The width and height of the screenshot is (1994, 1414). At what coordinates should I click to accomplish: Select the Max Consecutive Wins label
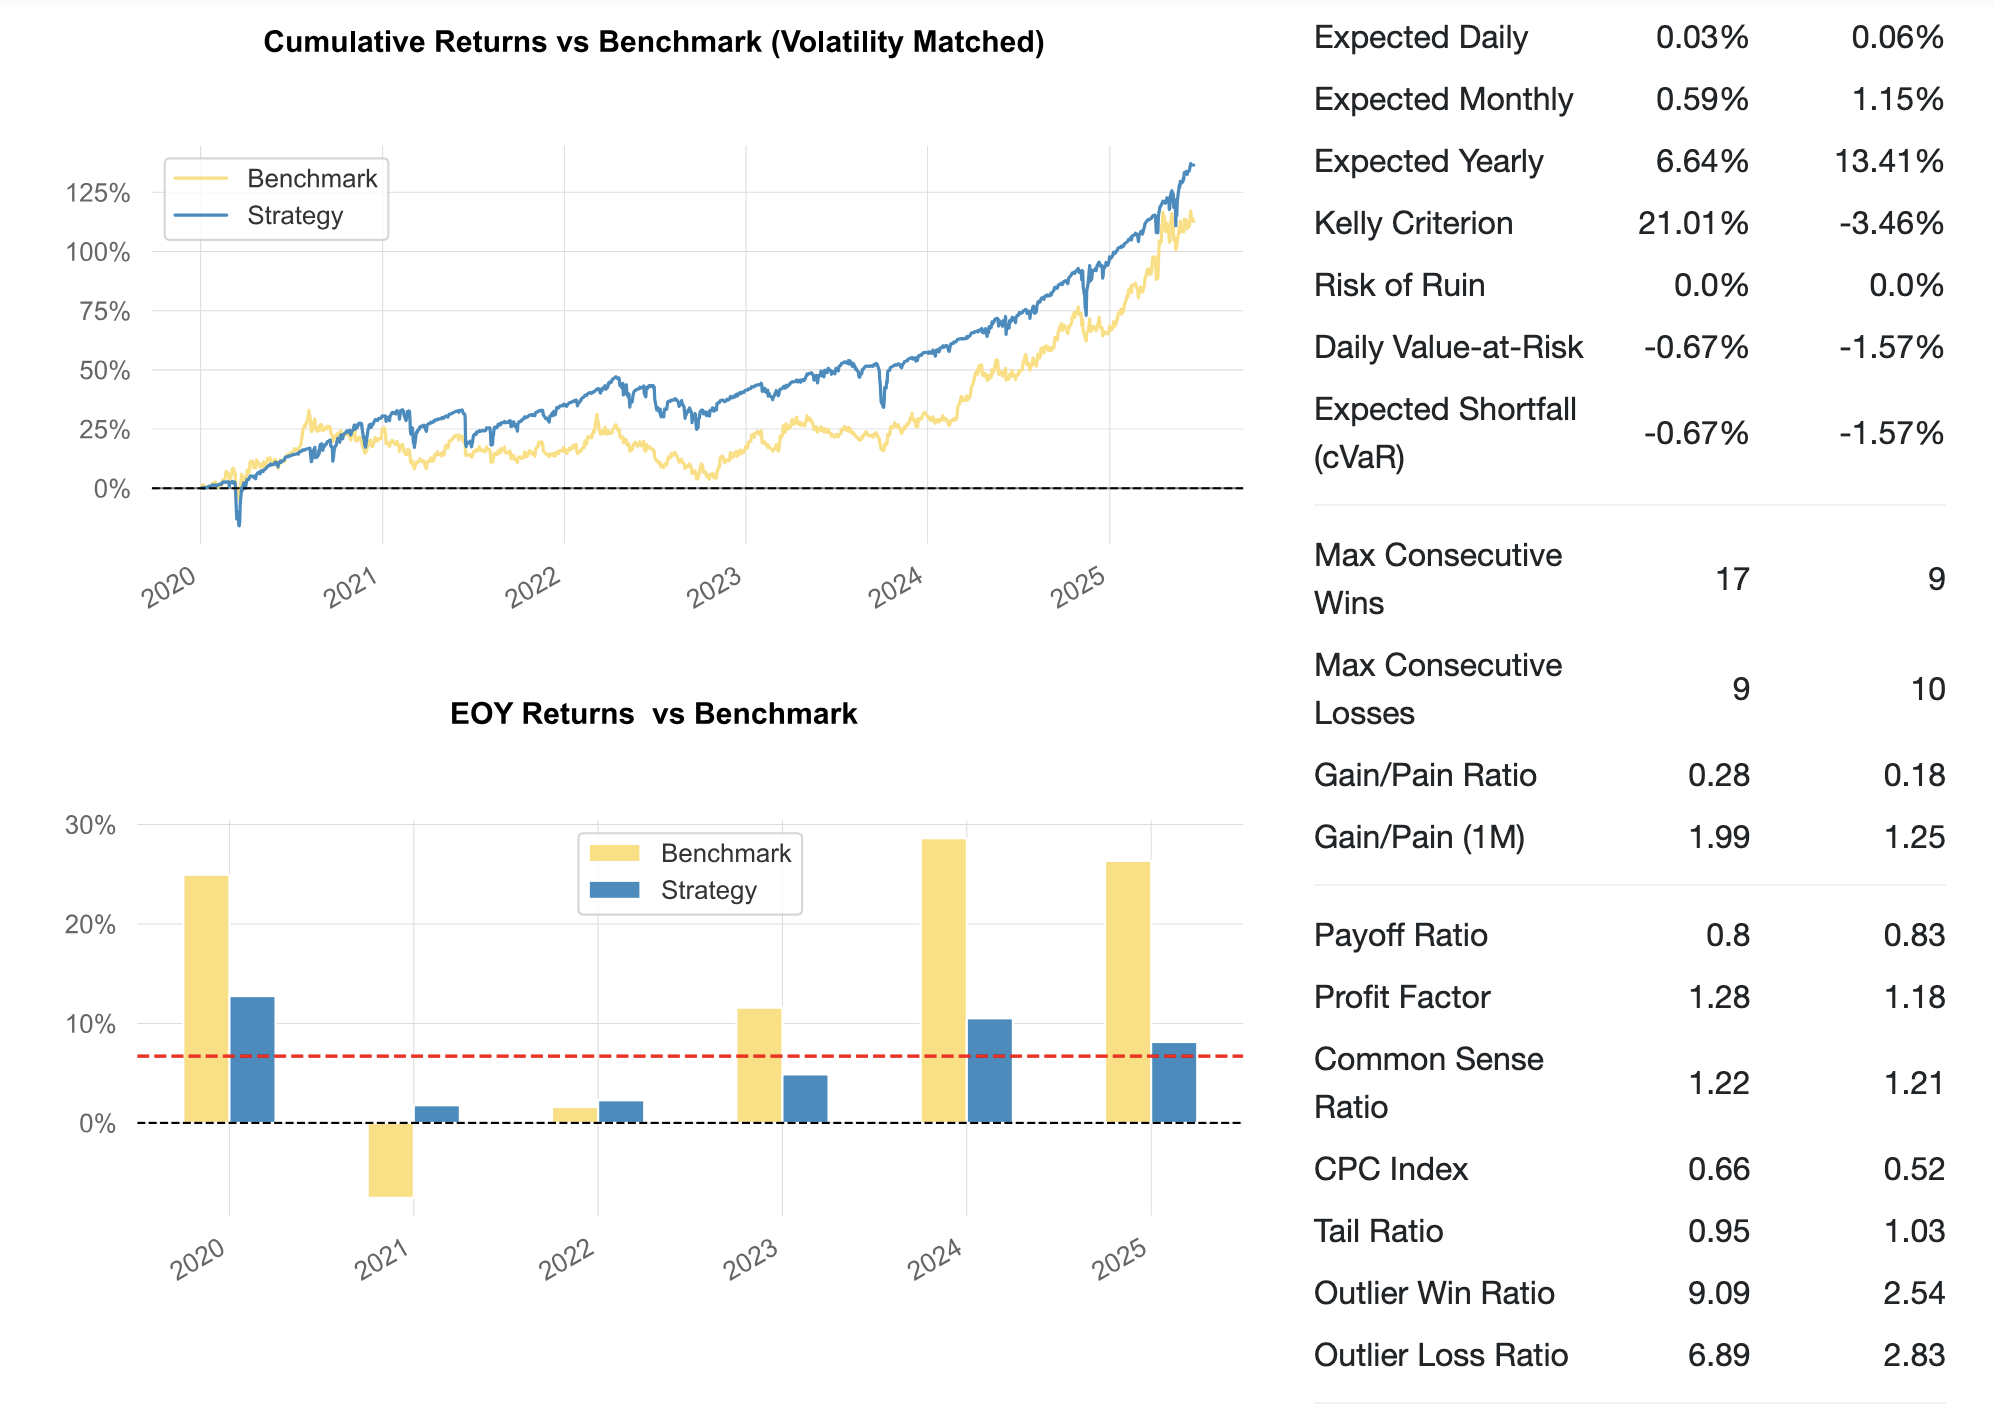click(x=1437, y=579)
